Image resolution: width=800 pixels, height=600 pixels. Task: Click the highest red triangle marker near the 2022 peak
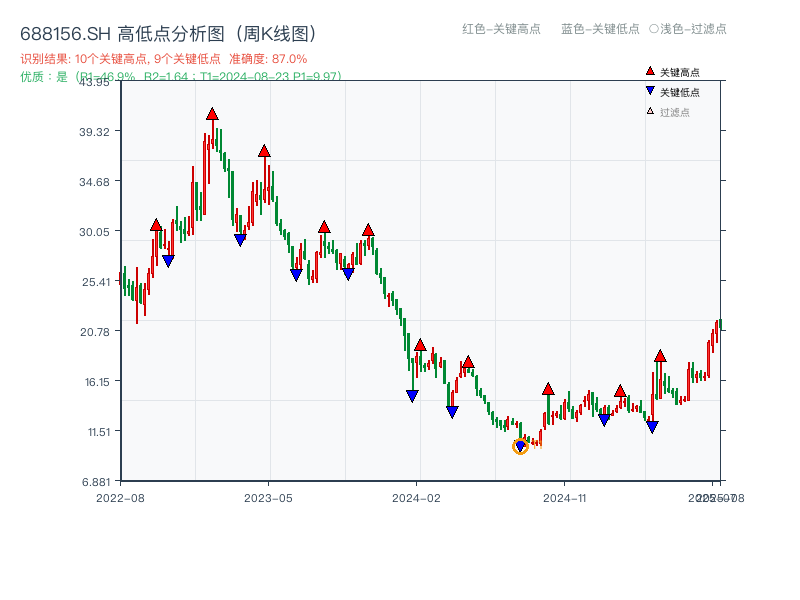tap(212, 114)
